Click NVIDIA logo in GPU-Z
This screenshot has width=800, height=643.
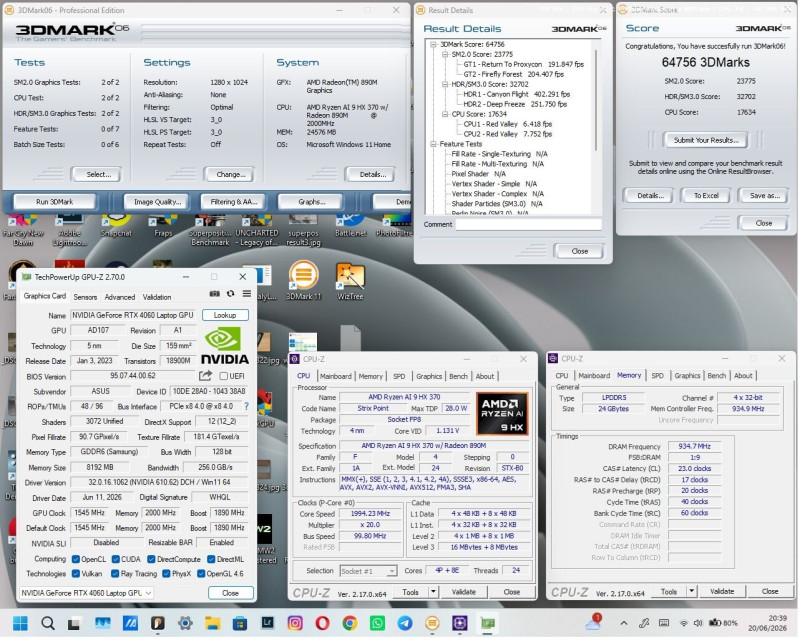[x=225, y=347]
